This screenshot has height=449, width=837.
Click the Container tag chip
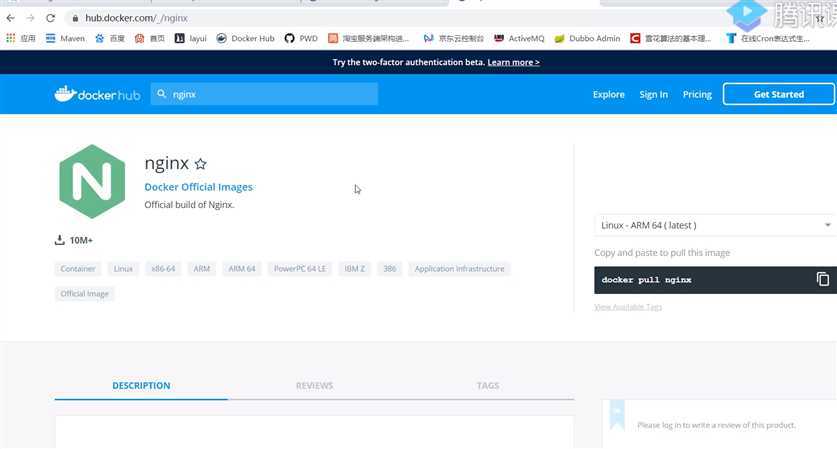[x=78, y=269]
